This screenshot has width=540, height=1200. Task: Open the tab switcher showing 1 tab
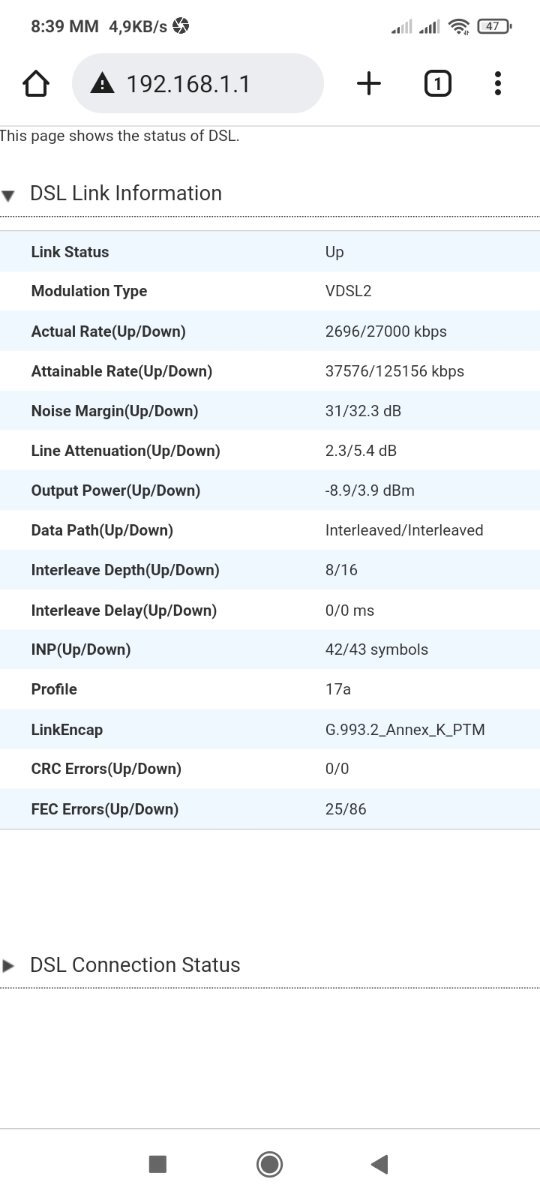coord(437,84)
